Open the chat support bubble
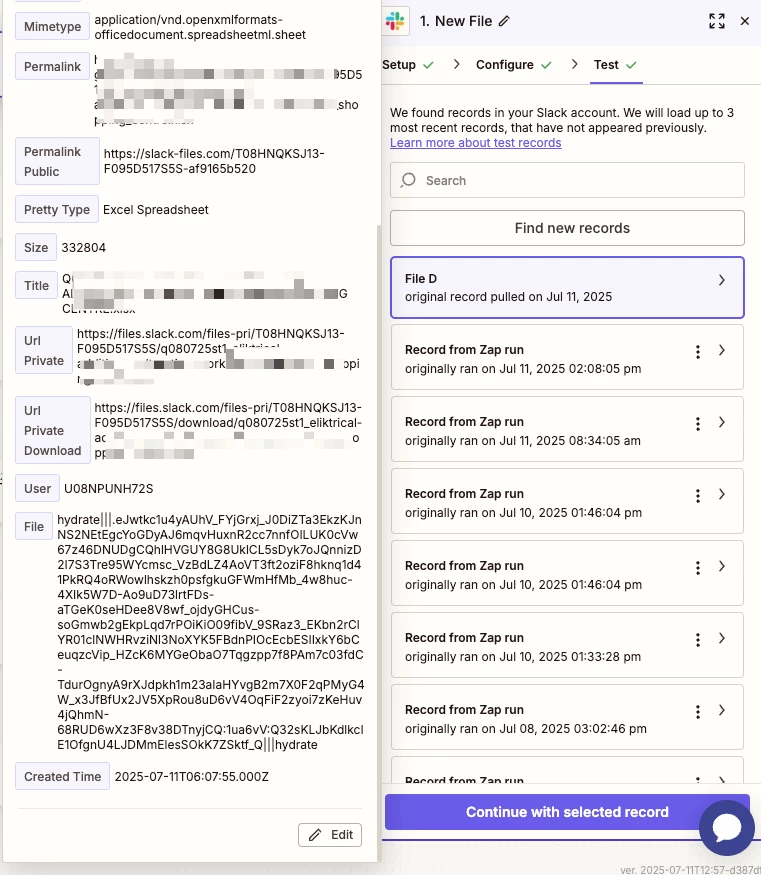 click(726, 828)
